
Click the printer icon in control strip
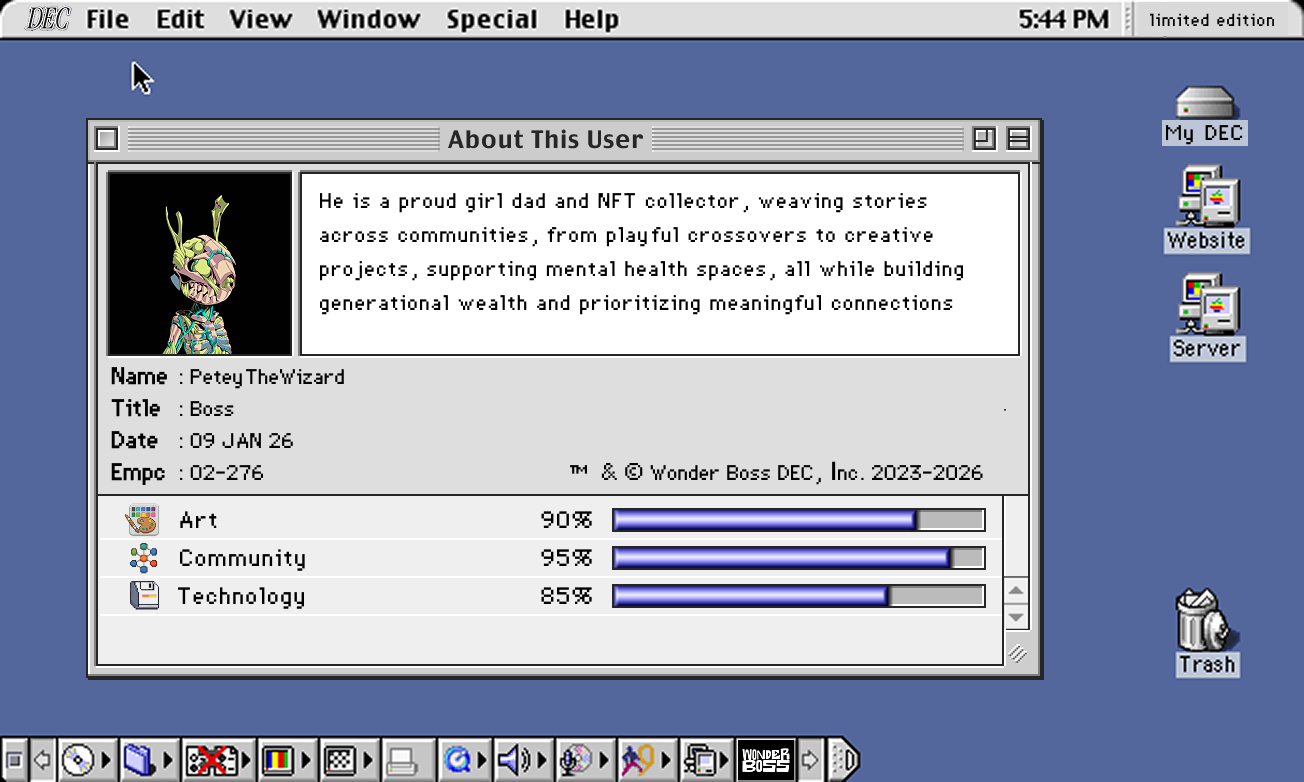402,760
